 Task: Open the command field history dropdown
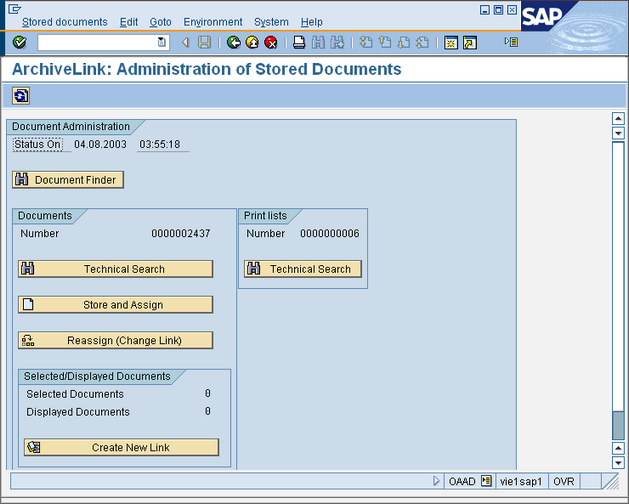pos(162,42)
